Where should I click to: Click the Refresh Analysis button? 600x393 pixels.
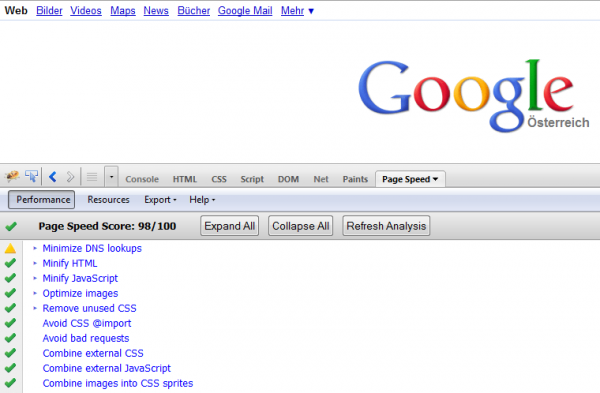[x=386, y=226]
